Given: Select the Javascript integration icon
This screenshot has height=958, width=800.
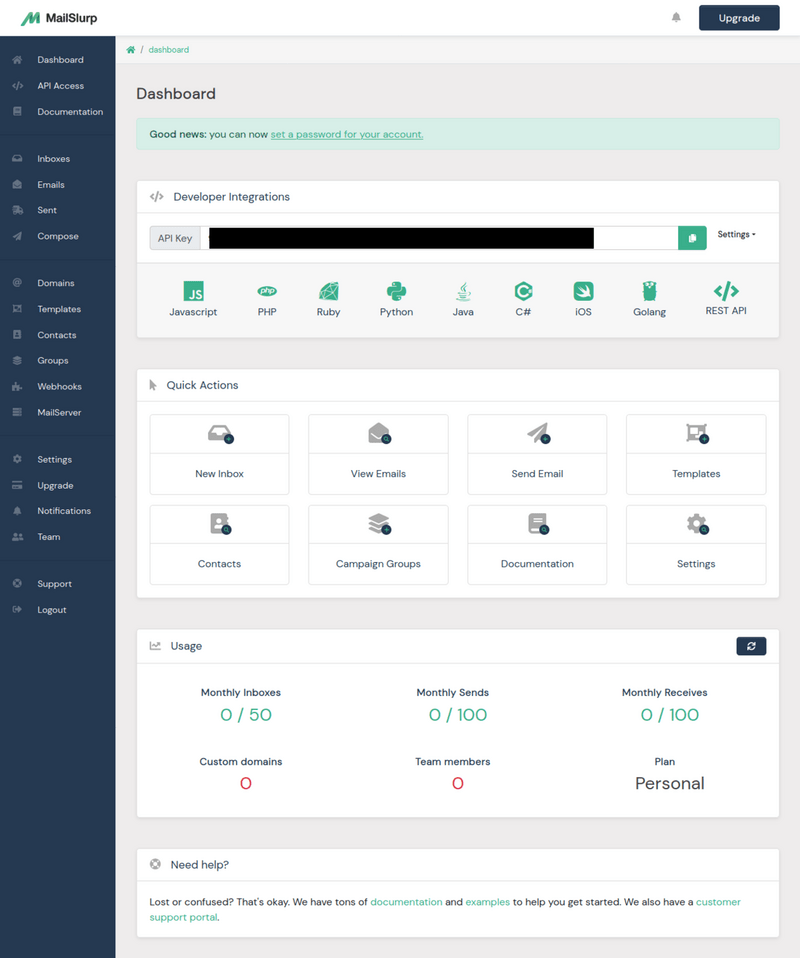Looking at the screenshot, I should click(193, 292).
